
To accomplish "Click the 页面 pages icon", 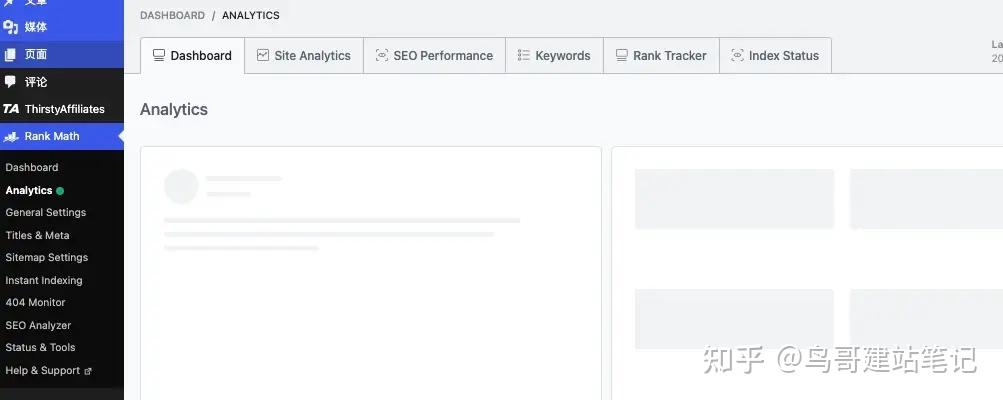I will (11, 55).
